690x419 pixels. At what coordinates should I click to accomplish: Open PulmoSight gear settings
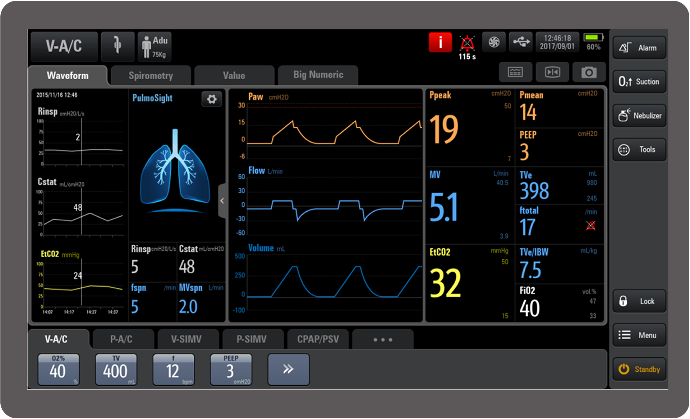[x=210, y=99]
